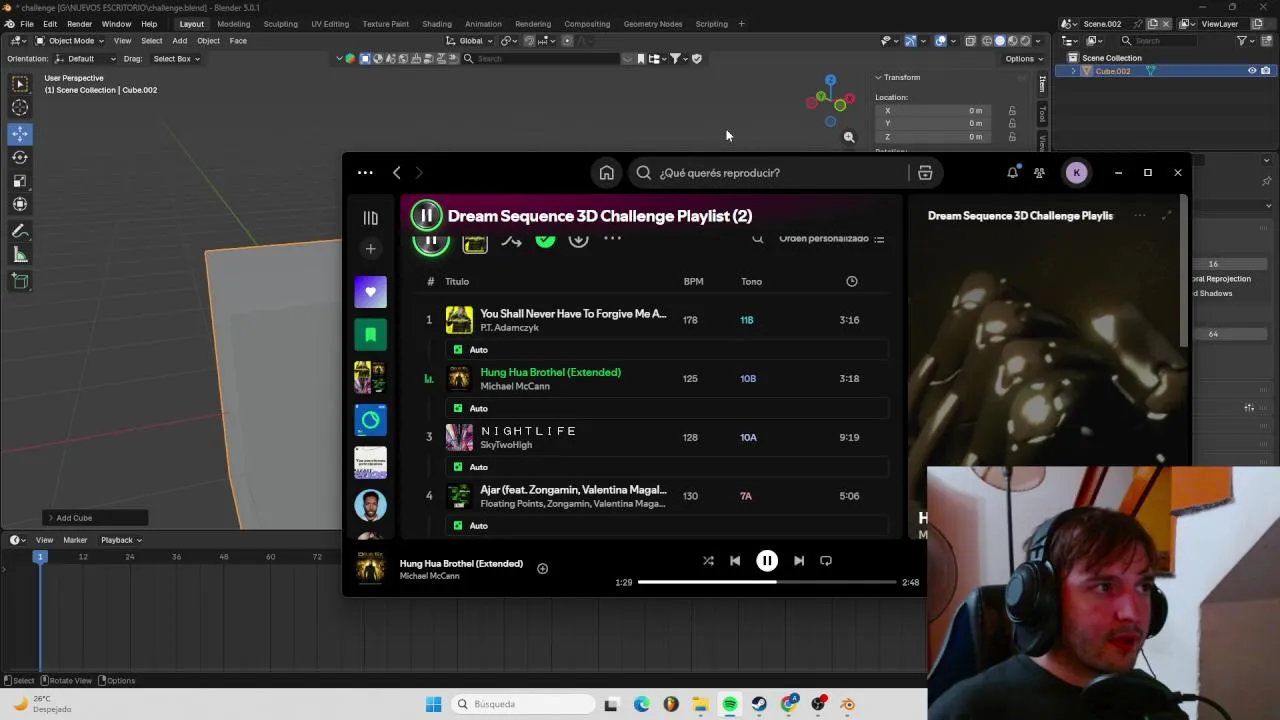Open Spotify home icon
The height and width of the screenshot is (720, 1280).
click(x=606, y=173)
